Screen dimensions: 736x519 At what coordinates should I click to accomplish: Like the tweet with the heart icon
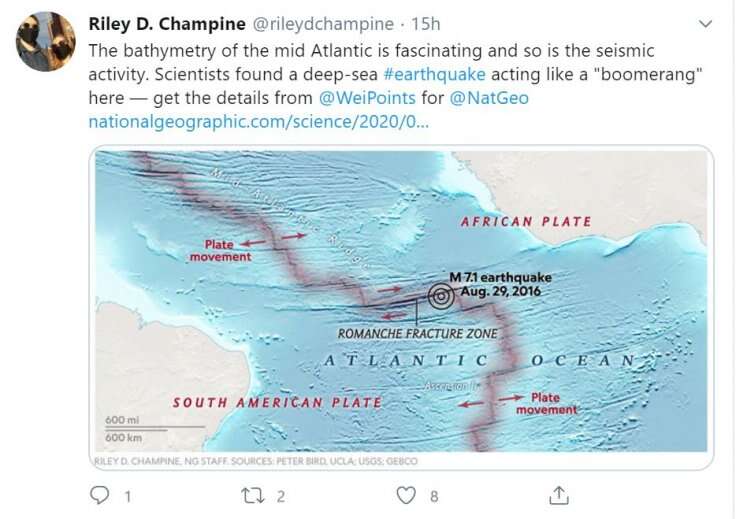[x=405, y=495]
